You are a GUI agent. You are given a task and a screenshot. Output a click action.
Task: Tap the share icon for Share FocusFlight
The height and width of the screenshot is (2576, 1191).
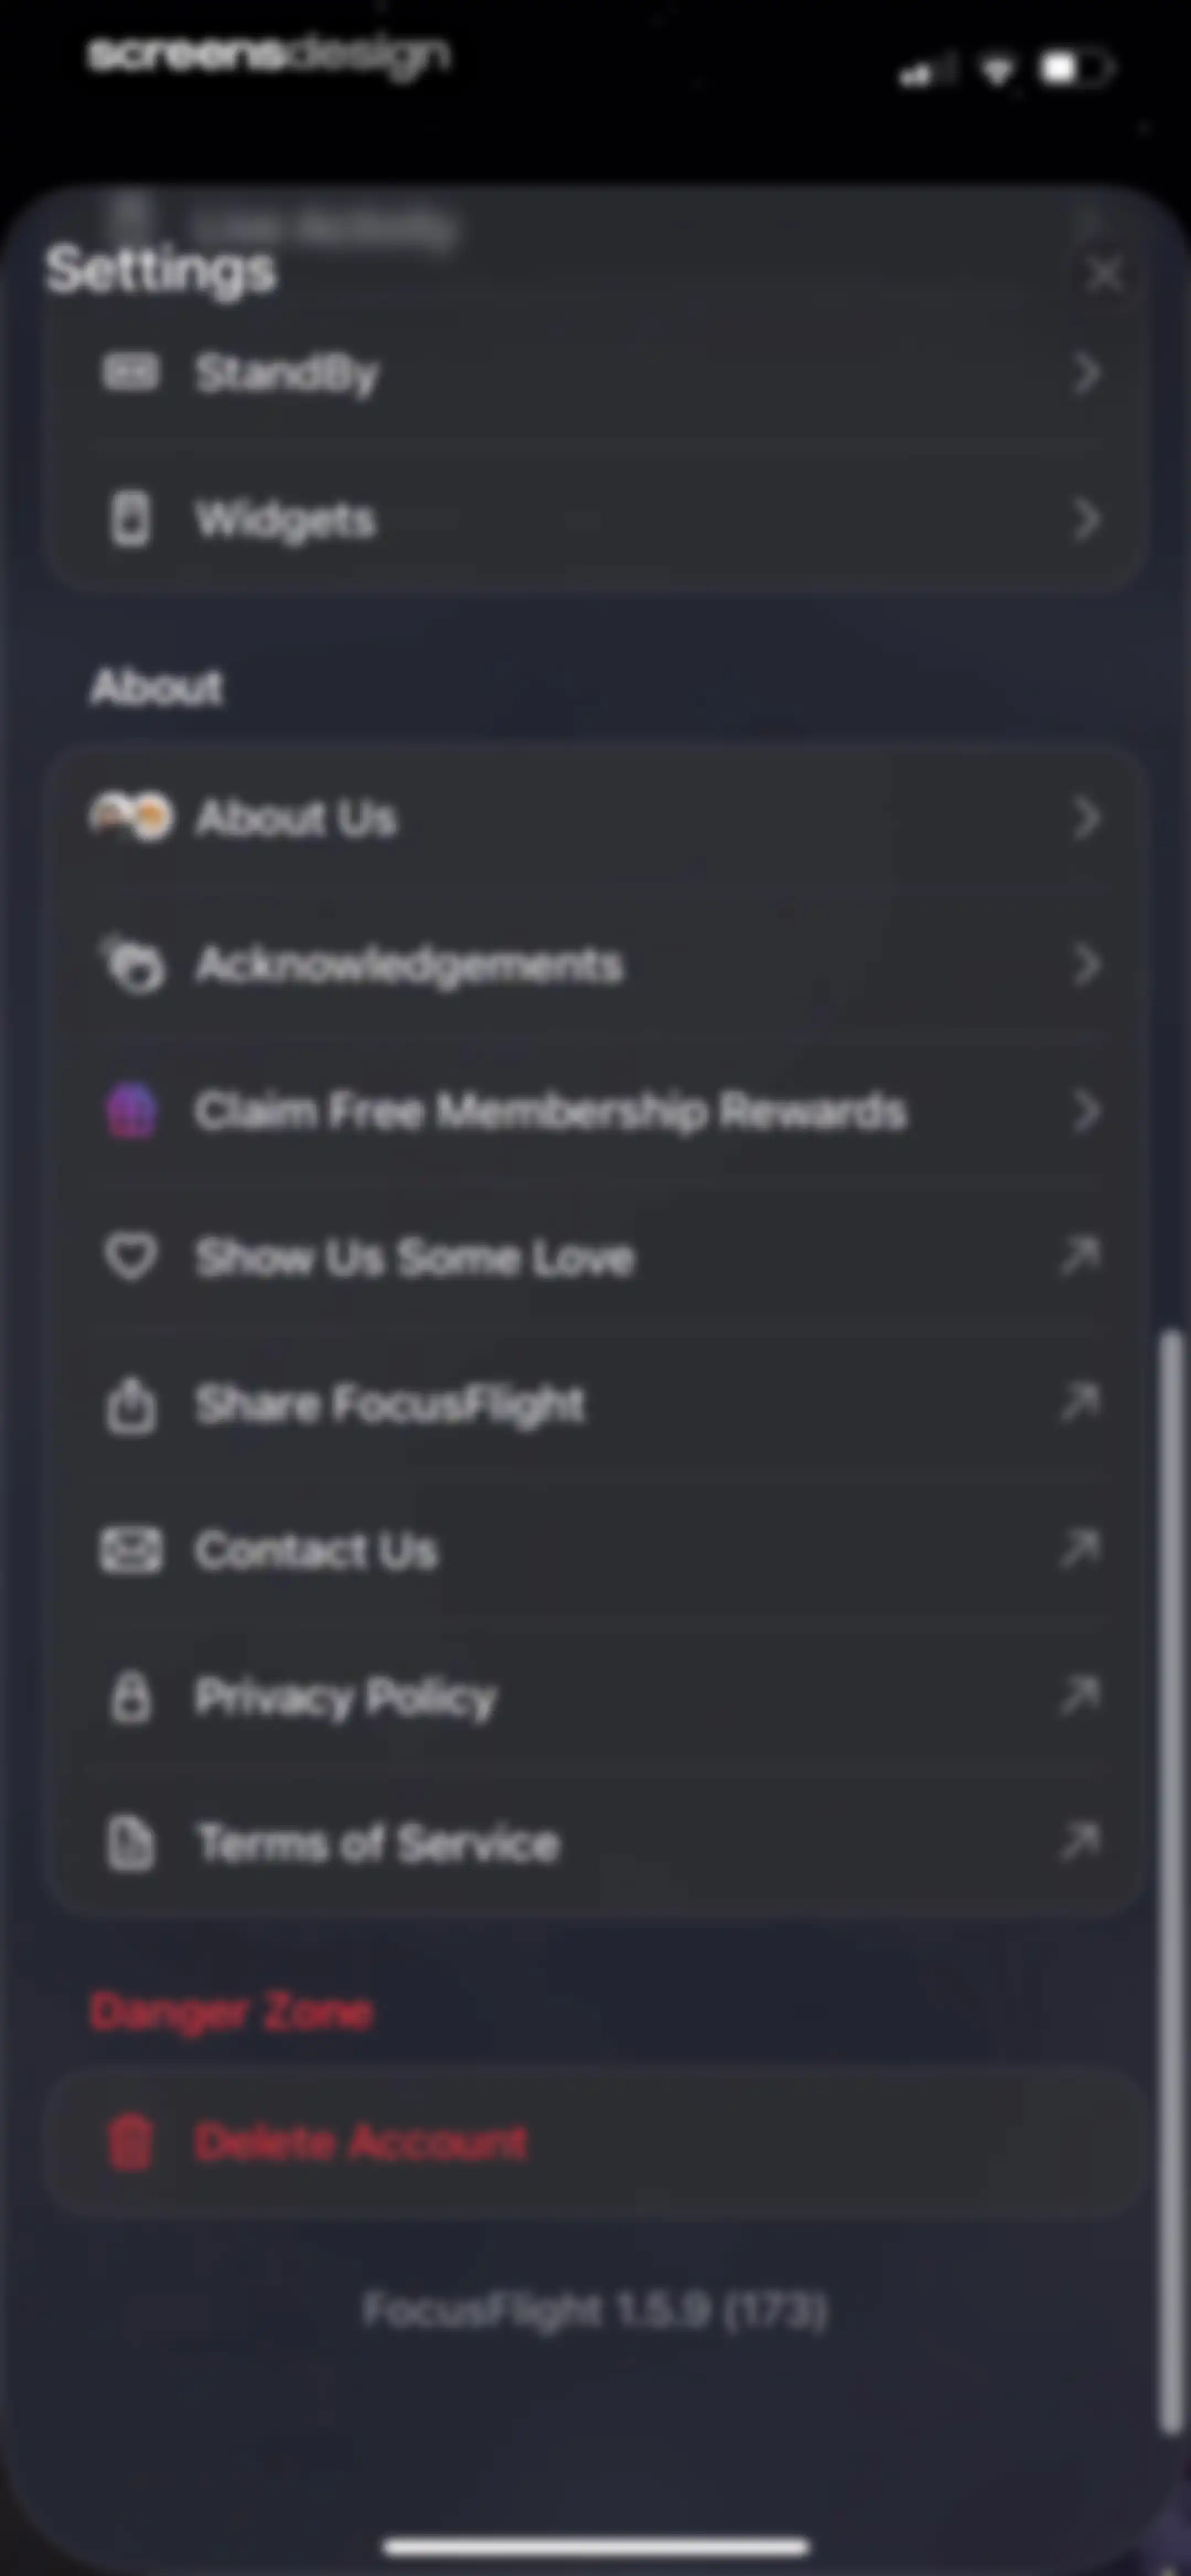(x=131, y=1403)
